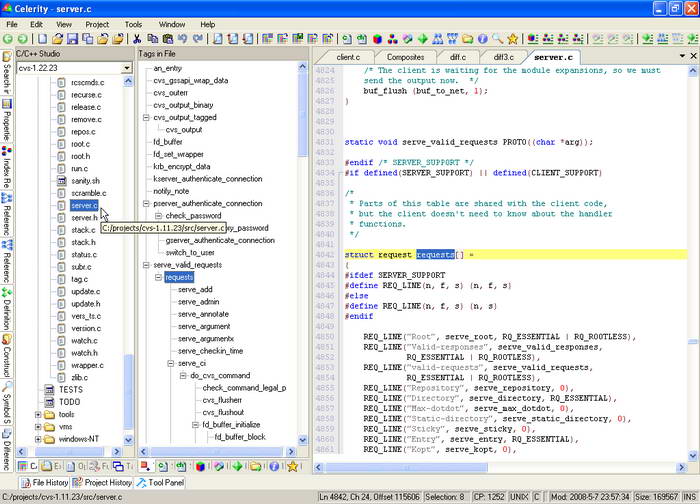Expand the windows-NT folder node
Viewport: 700px width, 504px height.
coord(38,438)
